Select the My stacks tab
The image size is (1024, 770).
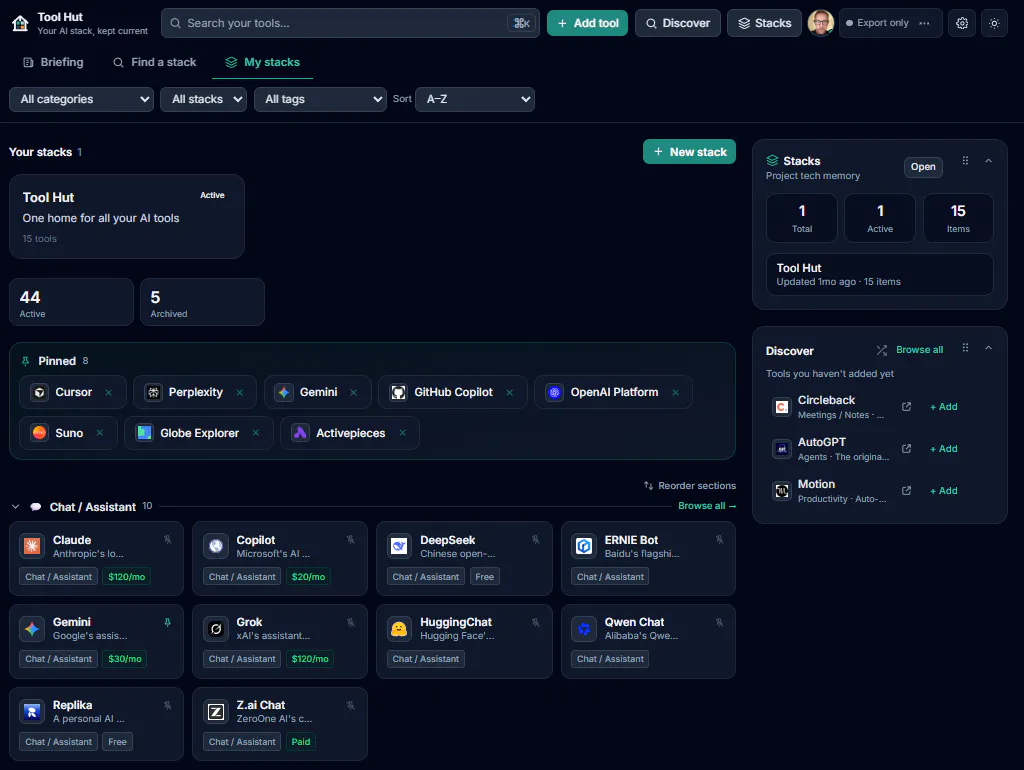click(263, 62)
